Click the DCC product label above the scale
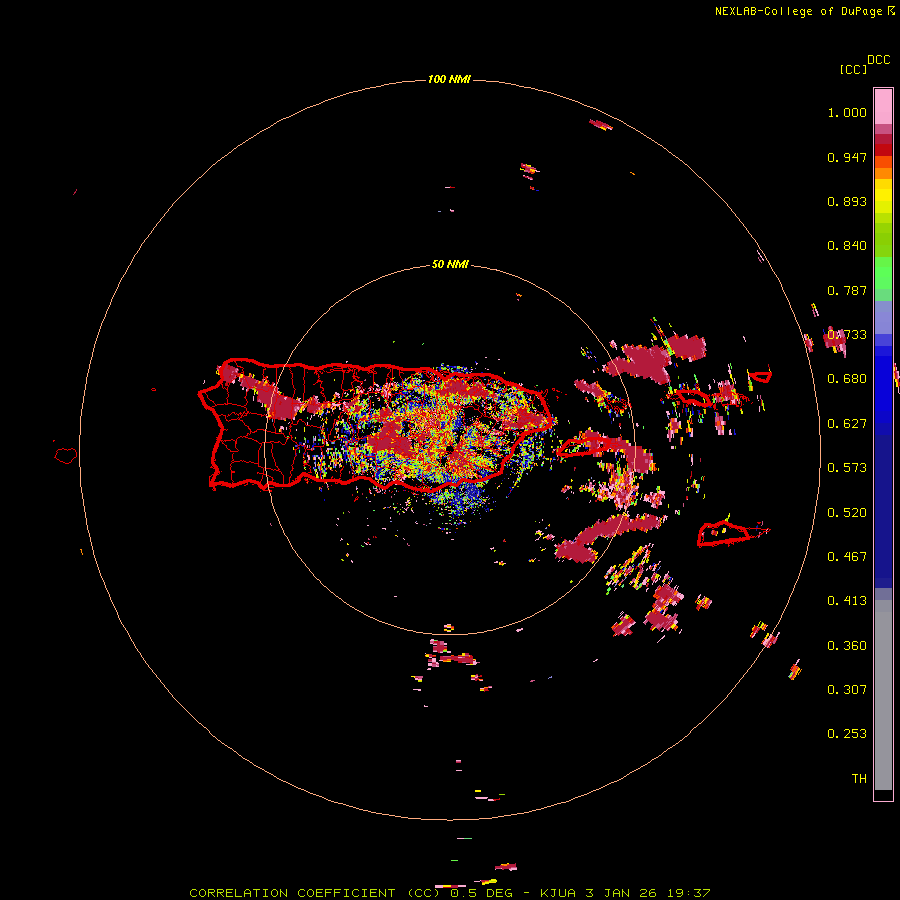This screenshot has width=900, height=900. coord(879,60)
